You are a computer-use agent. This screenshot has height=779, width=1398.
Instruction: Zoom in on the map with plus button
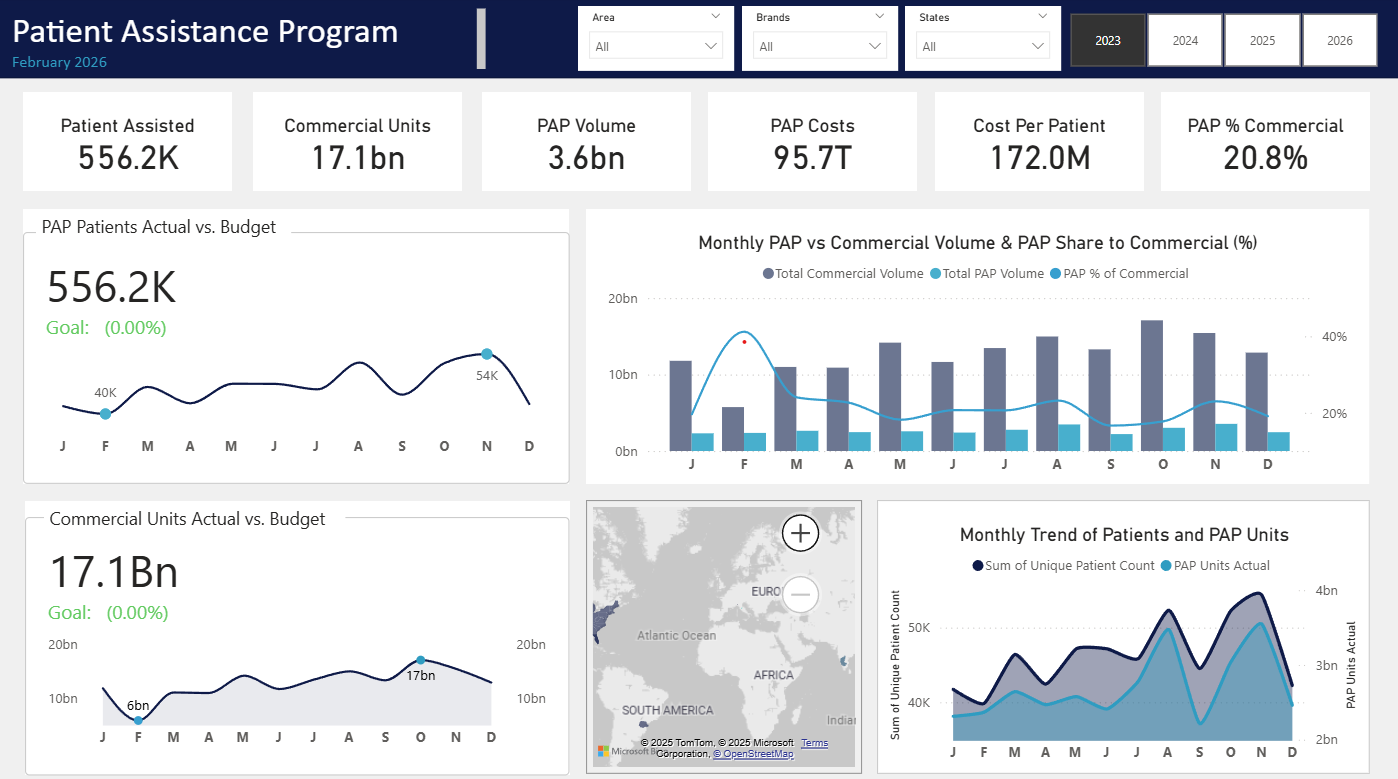[x=800, y=533]
